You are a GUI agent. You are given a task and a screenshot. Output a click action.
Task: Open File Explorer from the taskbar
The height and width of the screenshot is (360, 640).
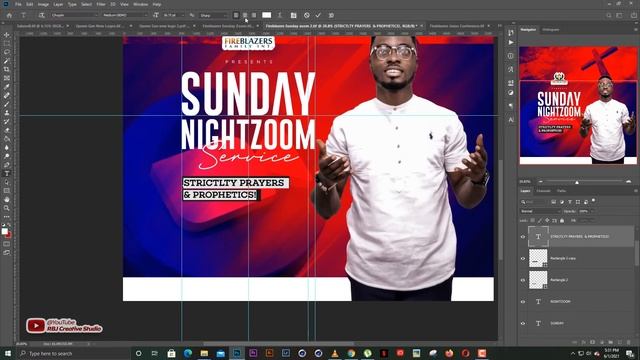pos(204,353)
